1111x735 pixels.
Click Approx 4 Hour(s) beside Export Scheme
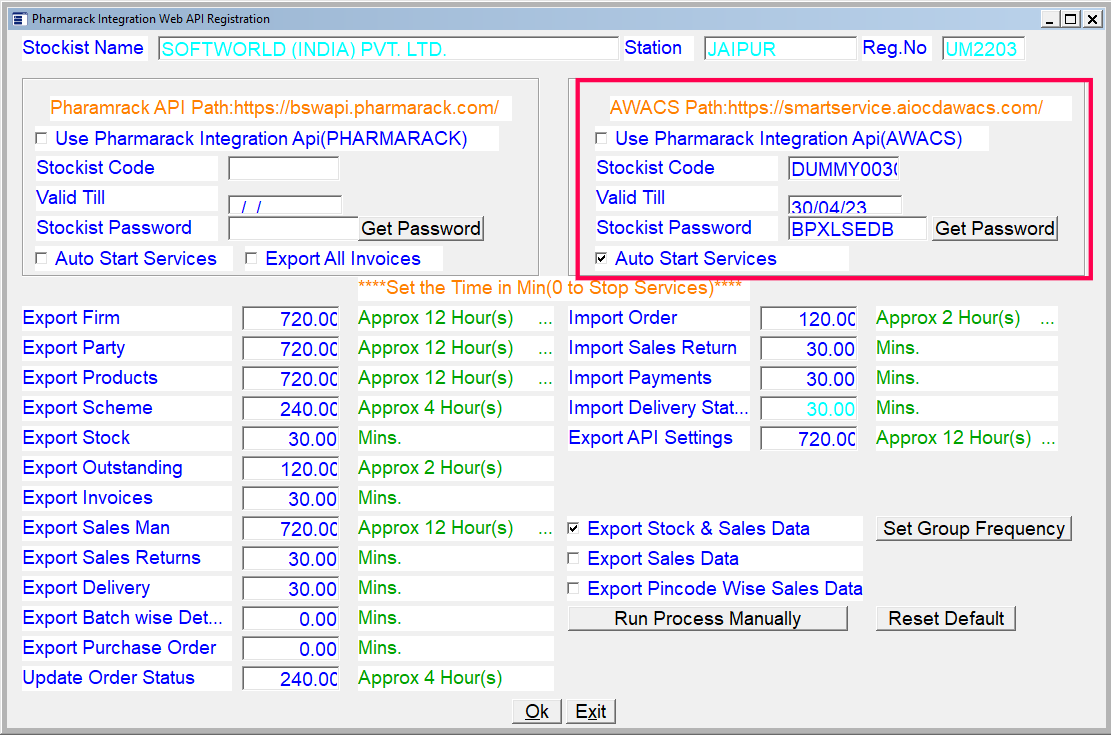point(430,408)
